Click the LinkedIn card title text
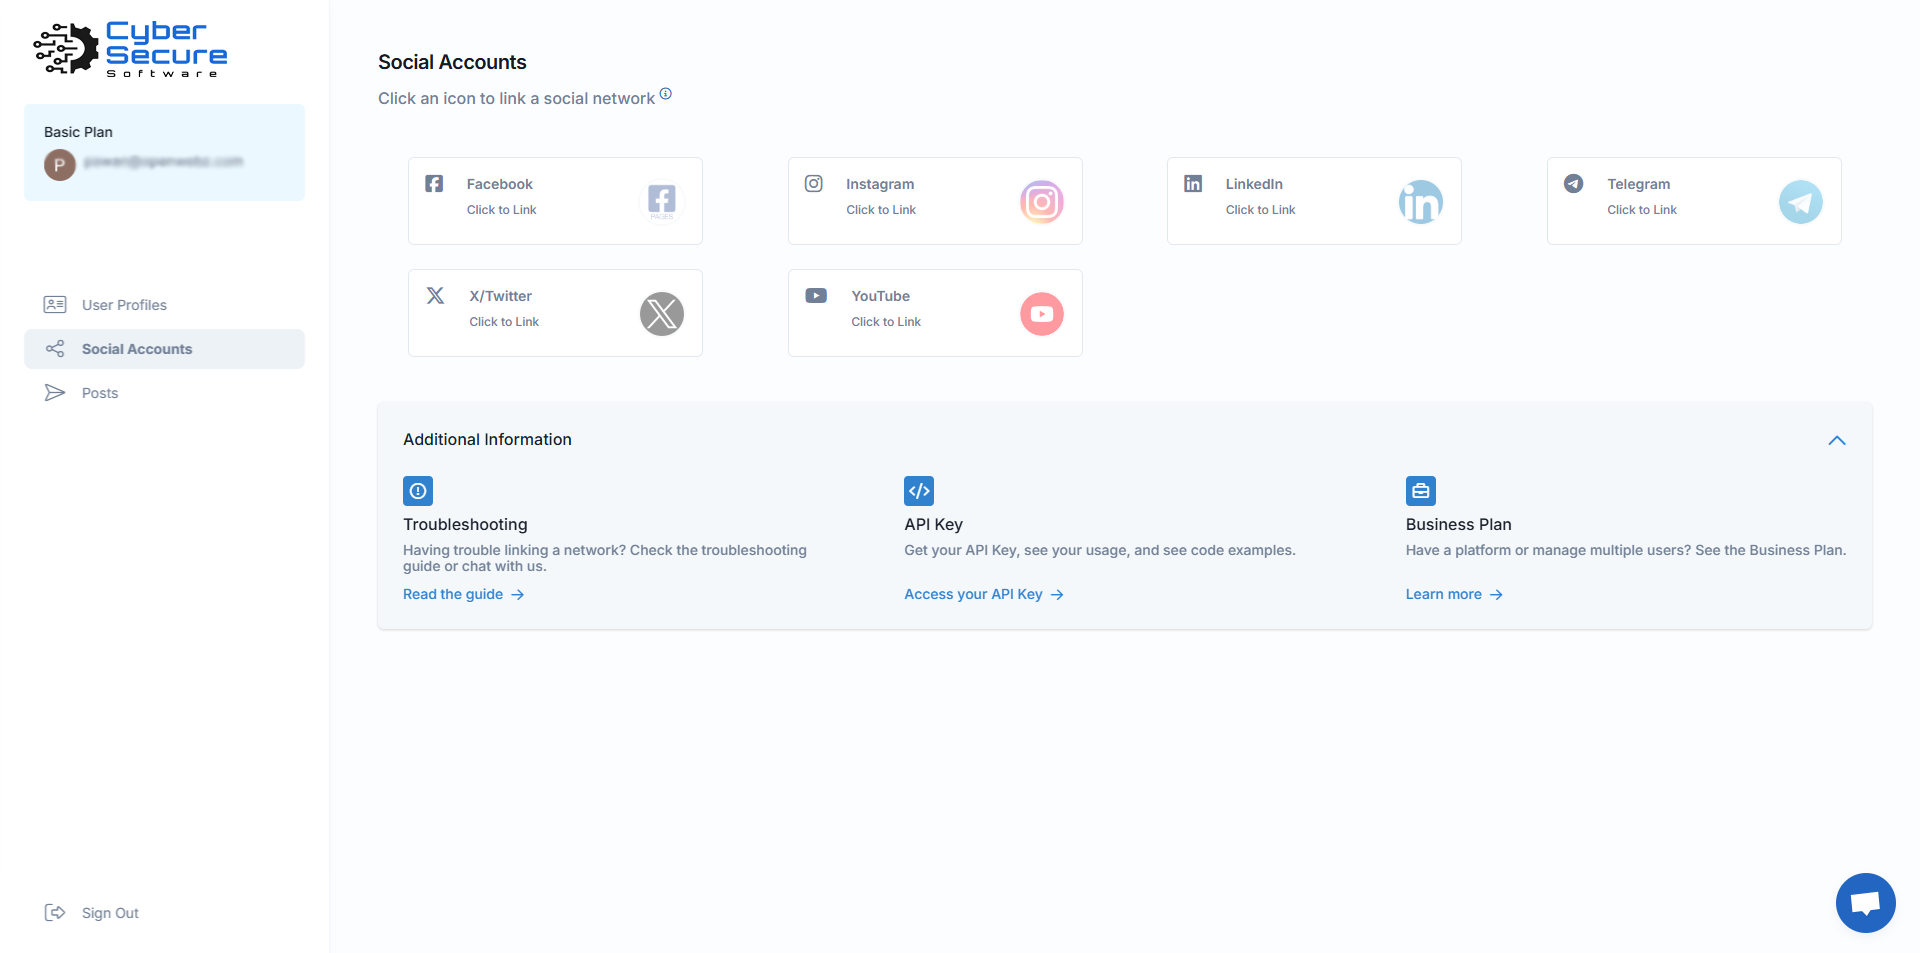This screenshot has width=1920, height=953. (x=1254, y=184)
